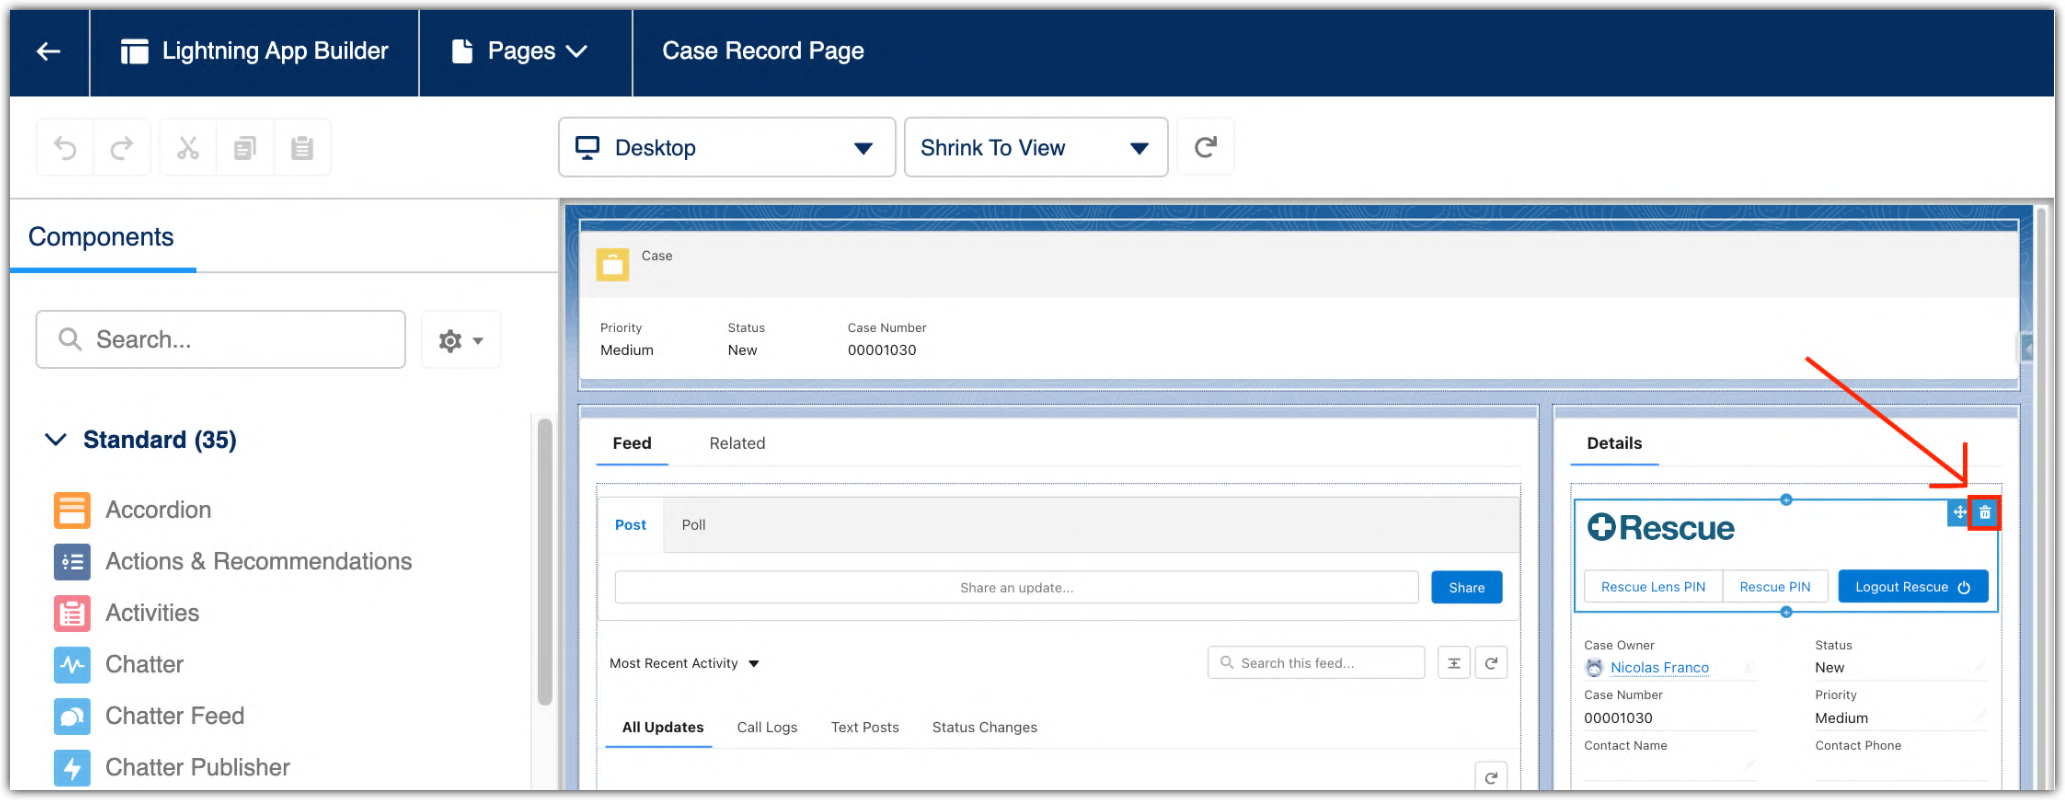Viewport: 2065px width, 800px height.
Task: Open Nicolas Franco case owner link
Action: click(1660, 668)
